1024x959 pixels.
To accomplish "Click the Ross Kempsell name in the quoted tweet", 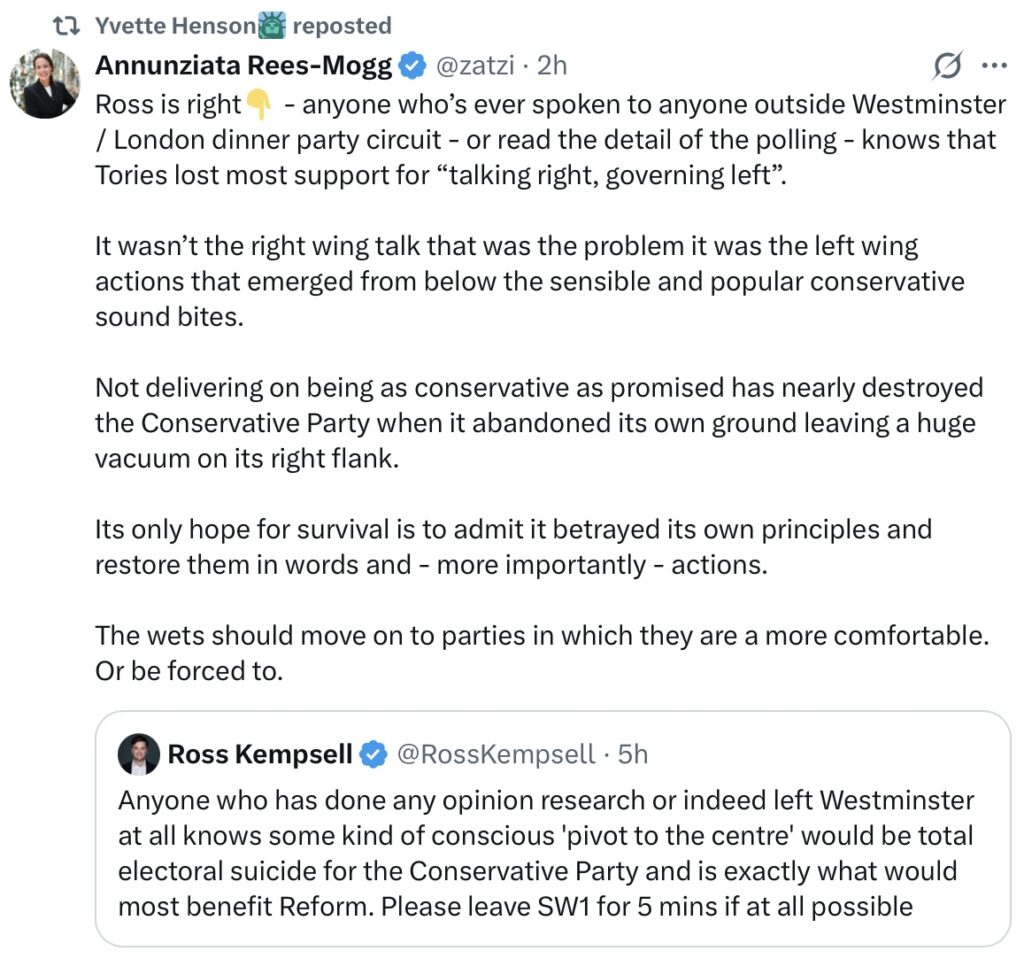I will click(259, 754).
